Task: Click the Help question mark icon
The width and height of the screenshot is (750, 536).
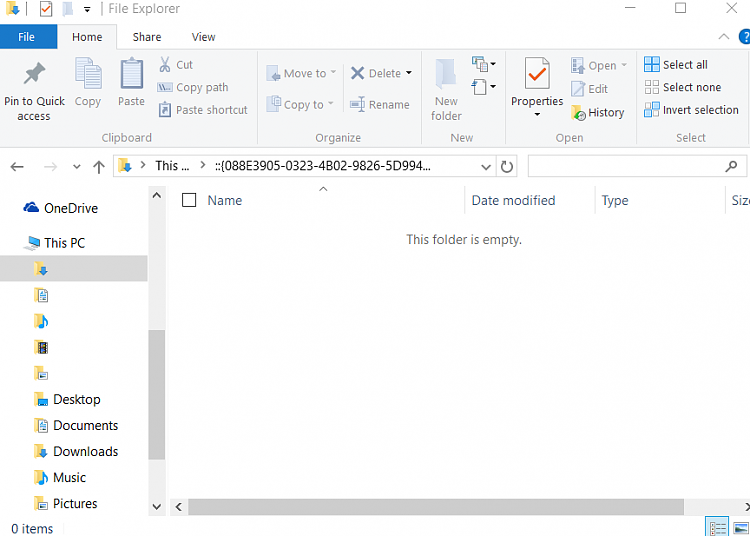Action: tap(745, 37)
